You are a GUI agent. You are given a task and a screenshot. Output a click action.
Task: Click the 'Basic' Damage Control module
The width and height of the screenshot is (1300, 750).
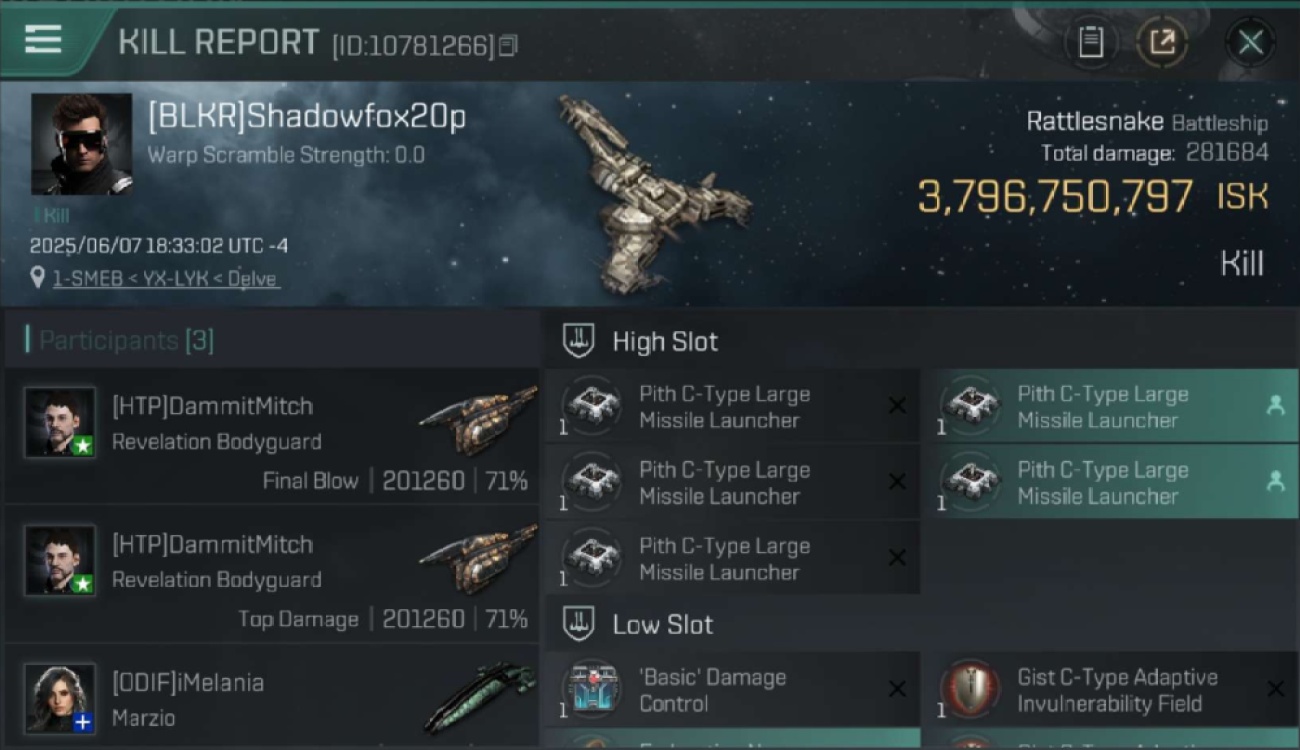tap(732, 690)
